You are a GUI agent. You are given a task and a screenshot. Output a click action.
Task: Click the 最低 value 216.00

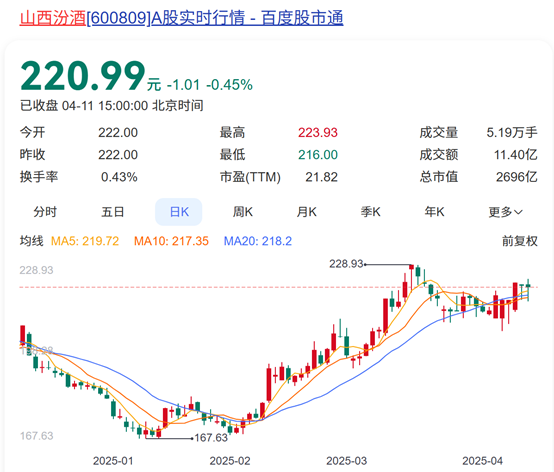click(x=318, y=155)
